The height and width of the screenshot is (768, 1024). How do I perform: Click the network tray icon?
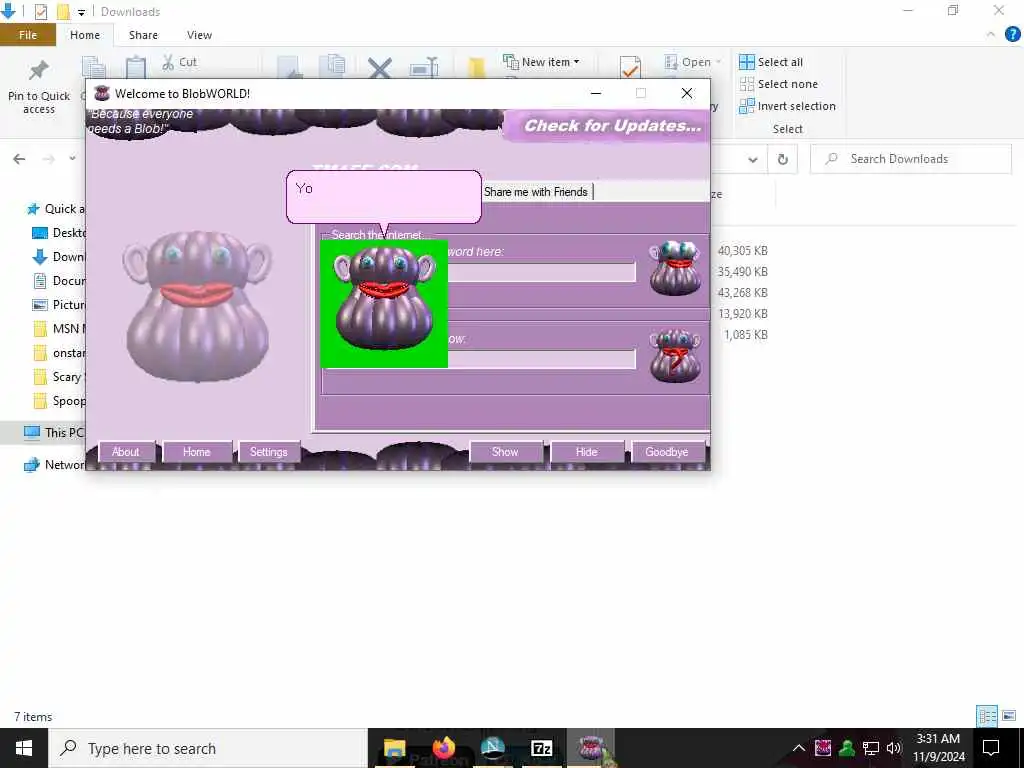click(x=871, y=748)
